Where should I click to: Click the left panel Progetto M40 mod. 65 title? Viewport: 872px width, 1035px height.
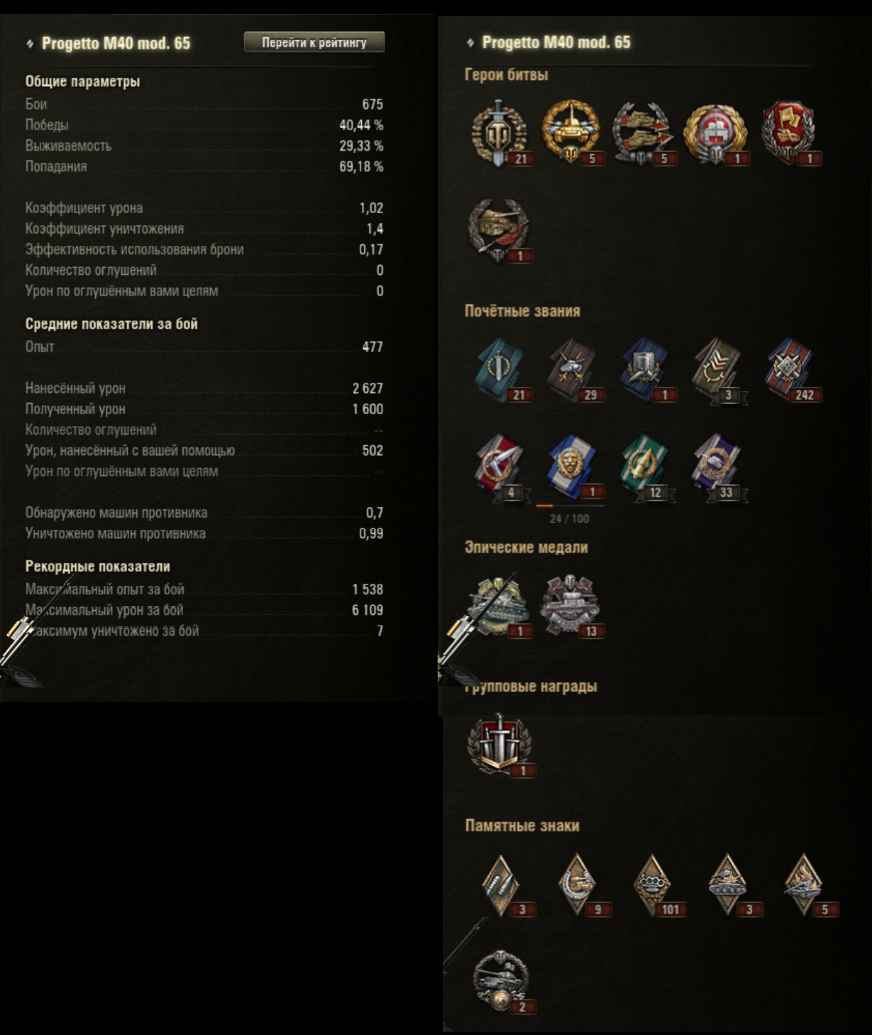click(x=116, y=44)
